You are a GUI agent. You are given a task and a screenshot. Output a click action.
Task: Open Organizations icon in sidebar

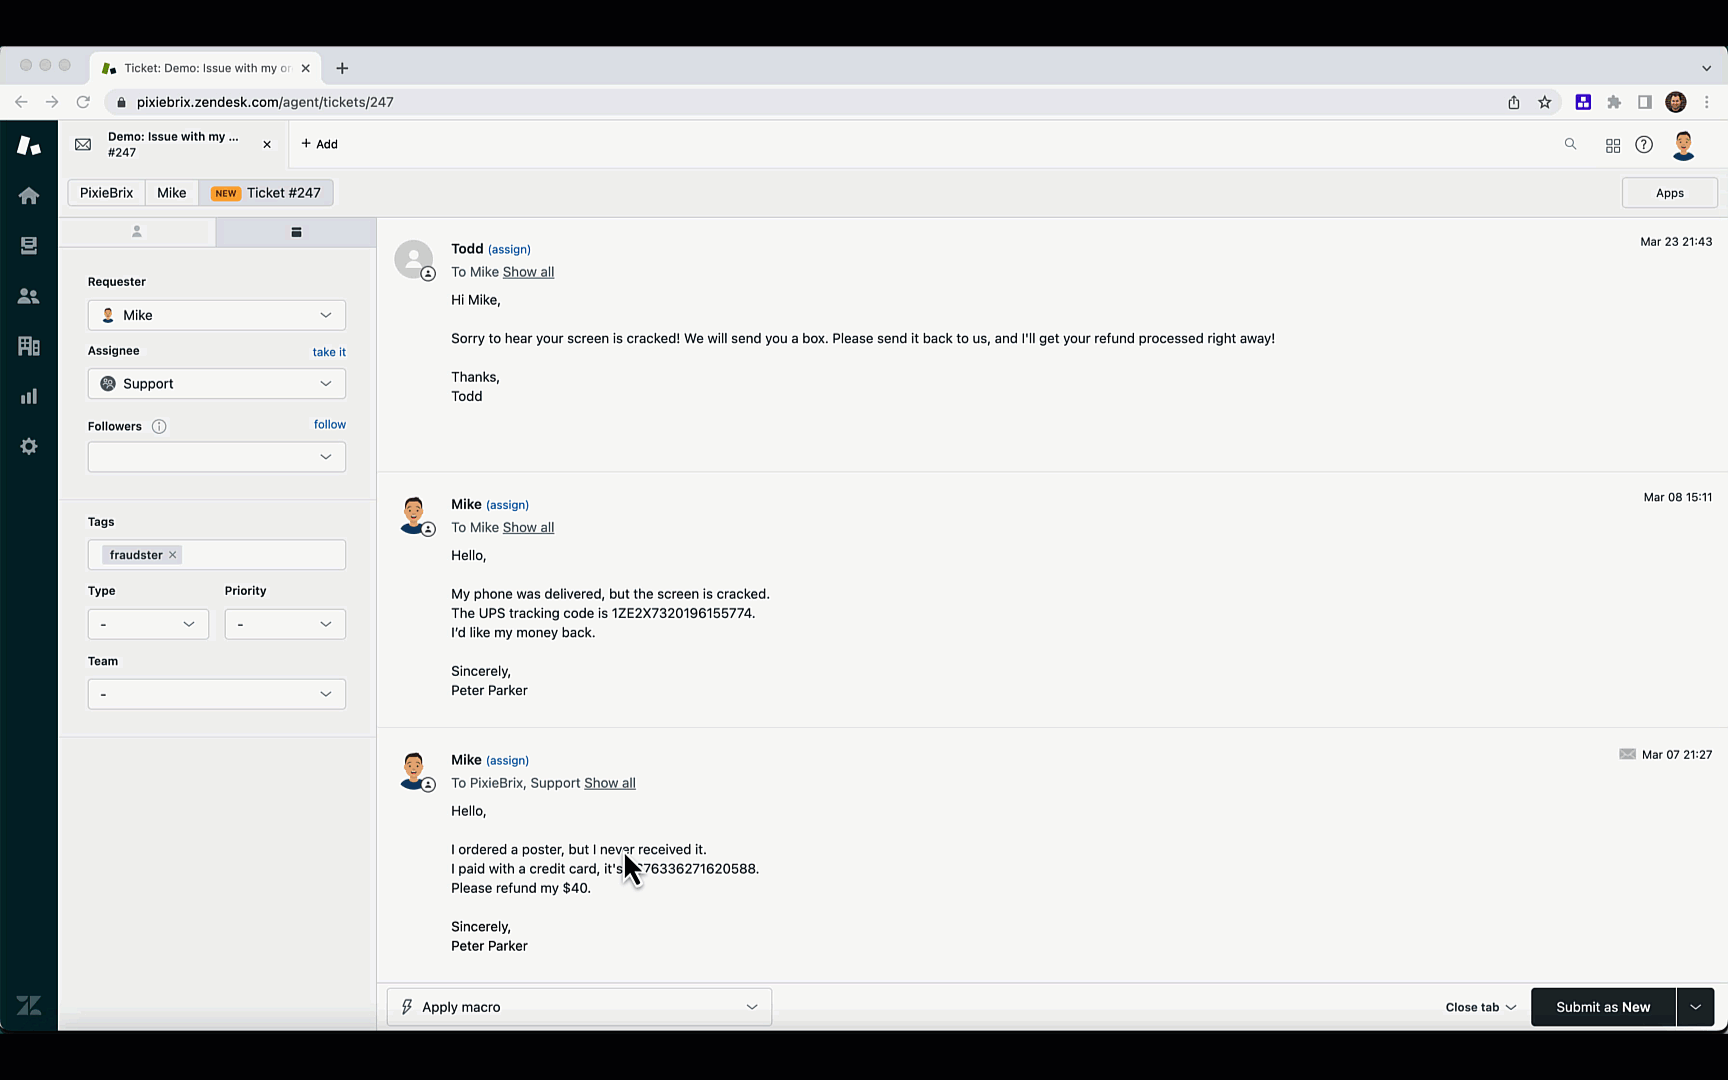pyautogui.click(x=29, y=346)
